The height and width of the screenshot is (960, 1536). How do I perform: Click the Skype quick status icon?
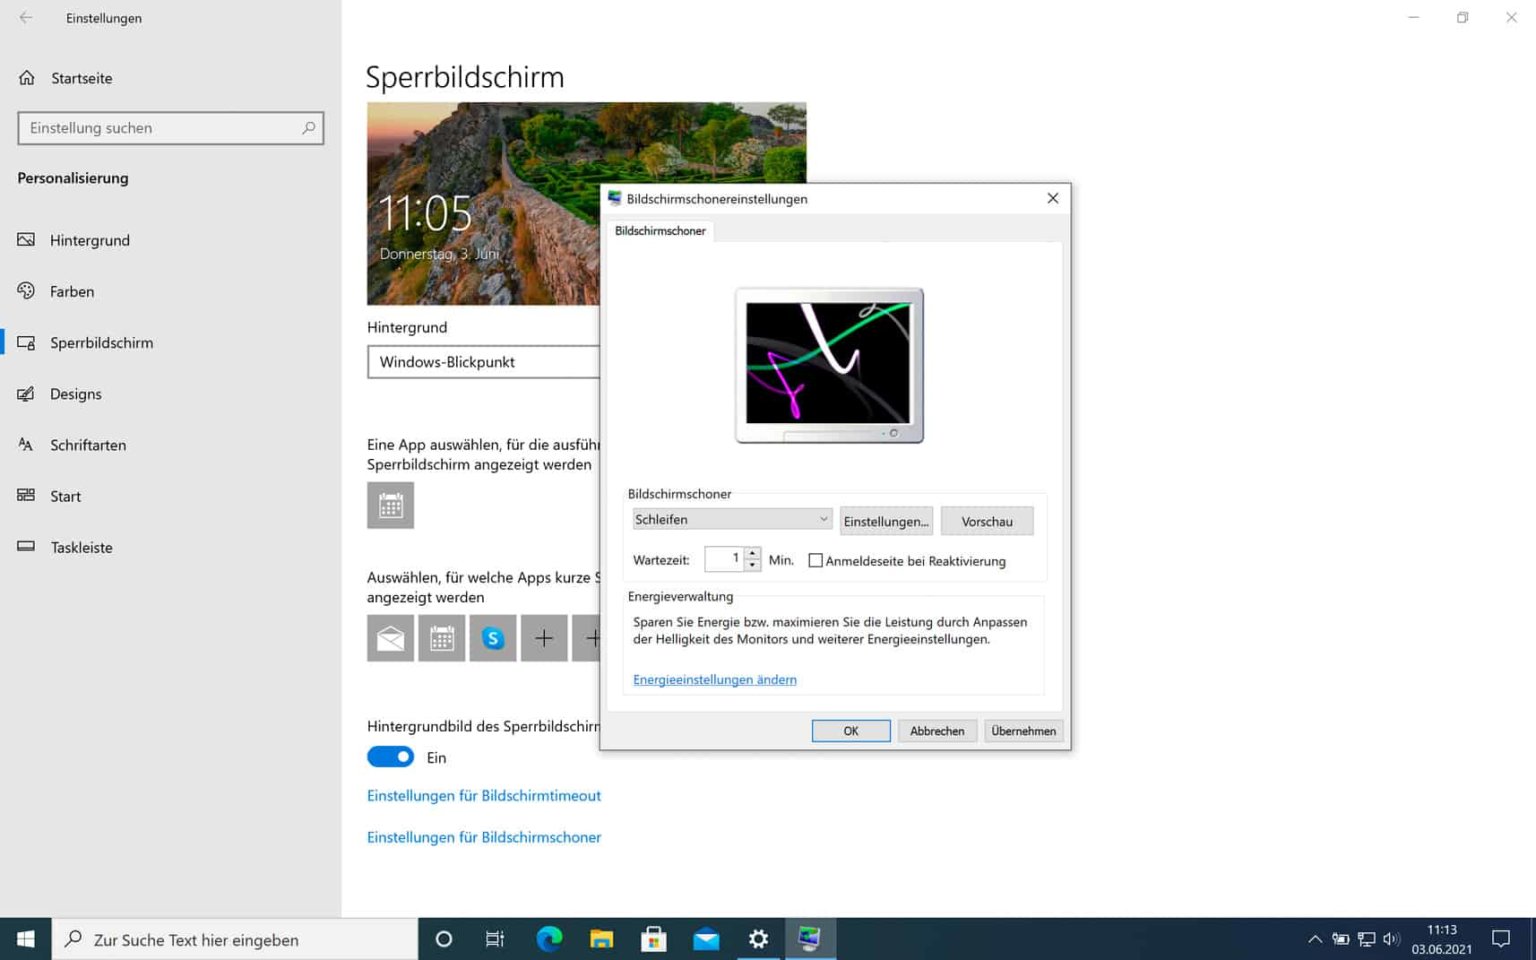pos(492,637)
